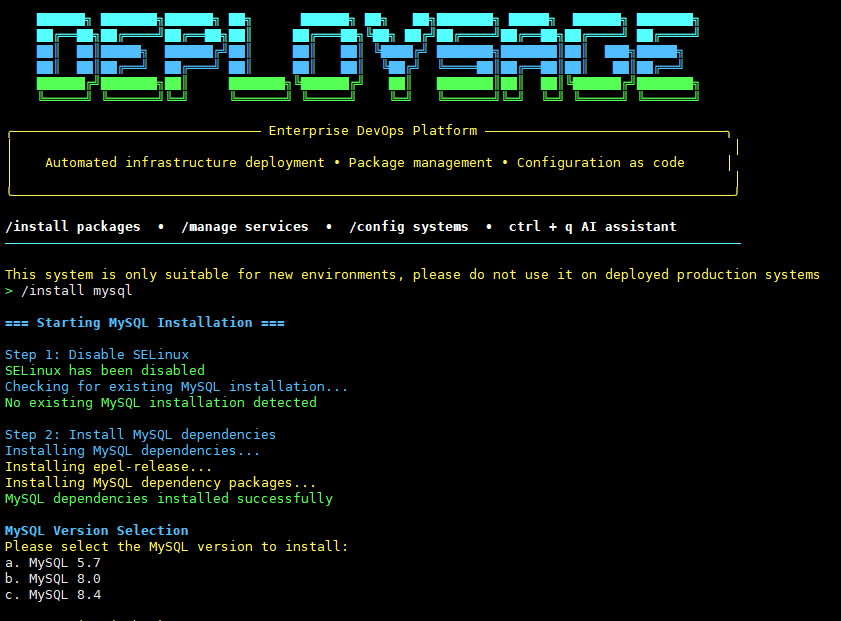The height and width of the screenshot is (621, 841).
Task: Collapse the MySQL Version Selection section
Action: coord(96,530)
